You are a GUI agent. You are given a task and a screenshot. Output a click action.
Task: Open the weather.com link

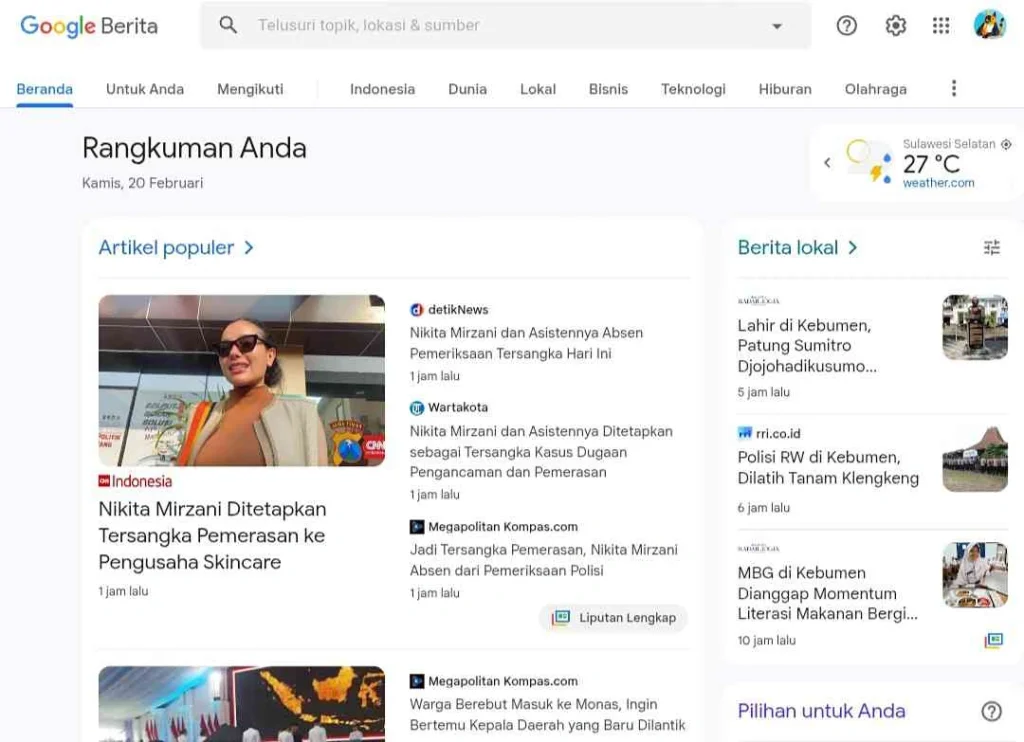[938, 184]
